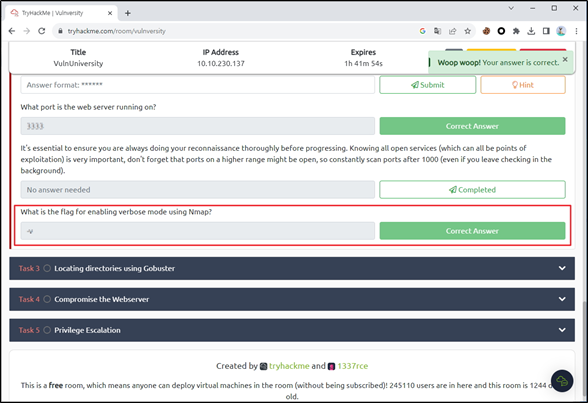Click the machine IP address 10.10.230.137
The image size is (588, 403).
pyautogui.click(x=221, y=63)
